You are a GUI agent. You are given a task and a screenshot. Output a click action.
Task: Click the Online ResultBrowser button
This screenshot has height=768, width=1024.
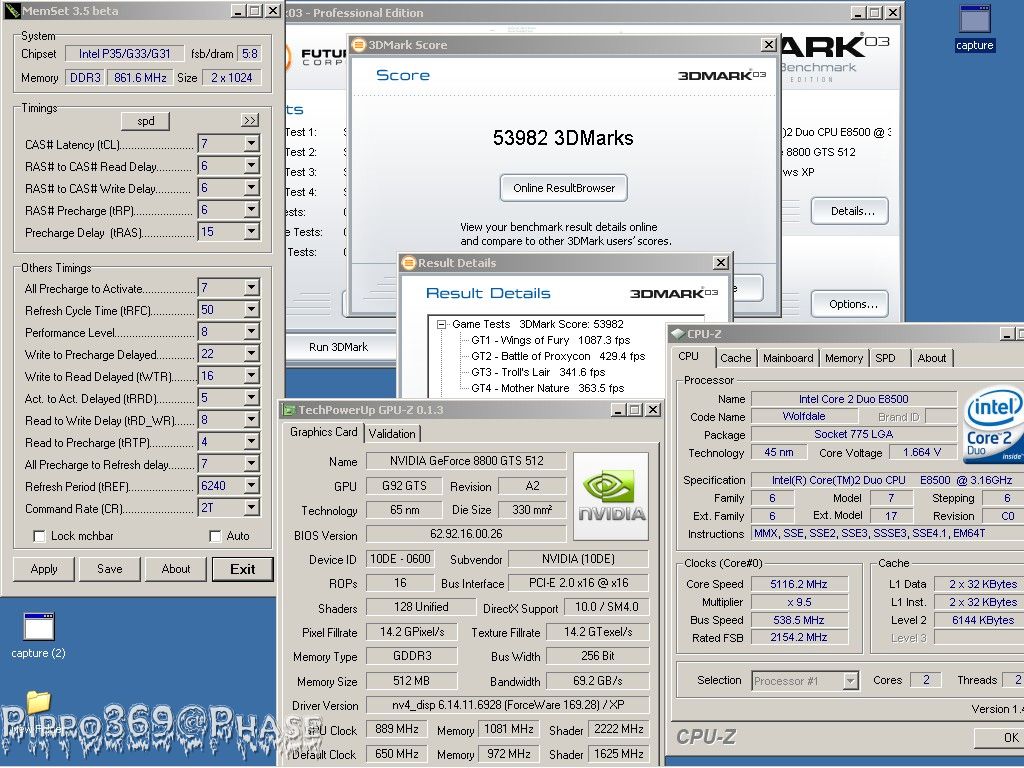pyautogui.click(x=564, y=188)
